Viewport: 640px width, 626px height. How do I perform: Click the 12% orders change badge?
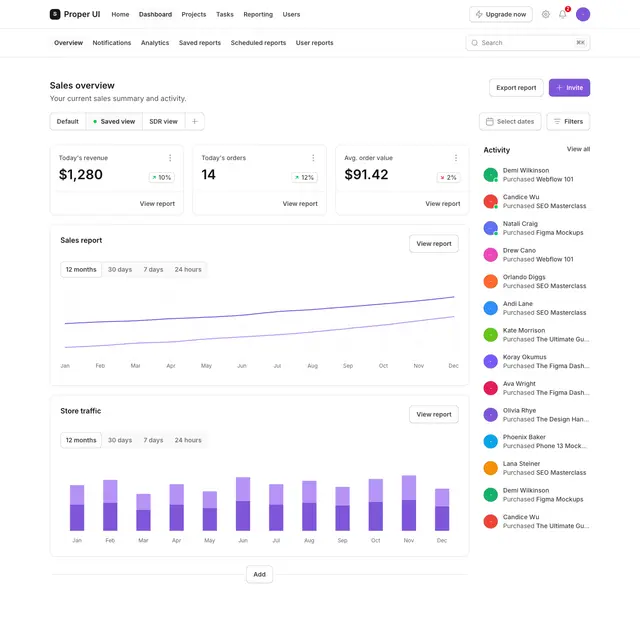304,178
